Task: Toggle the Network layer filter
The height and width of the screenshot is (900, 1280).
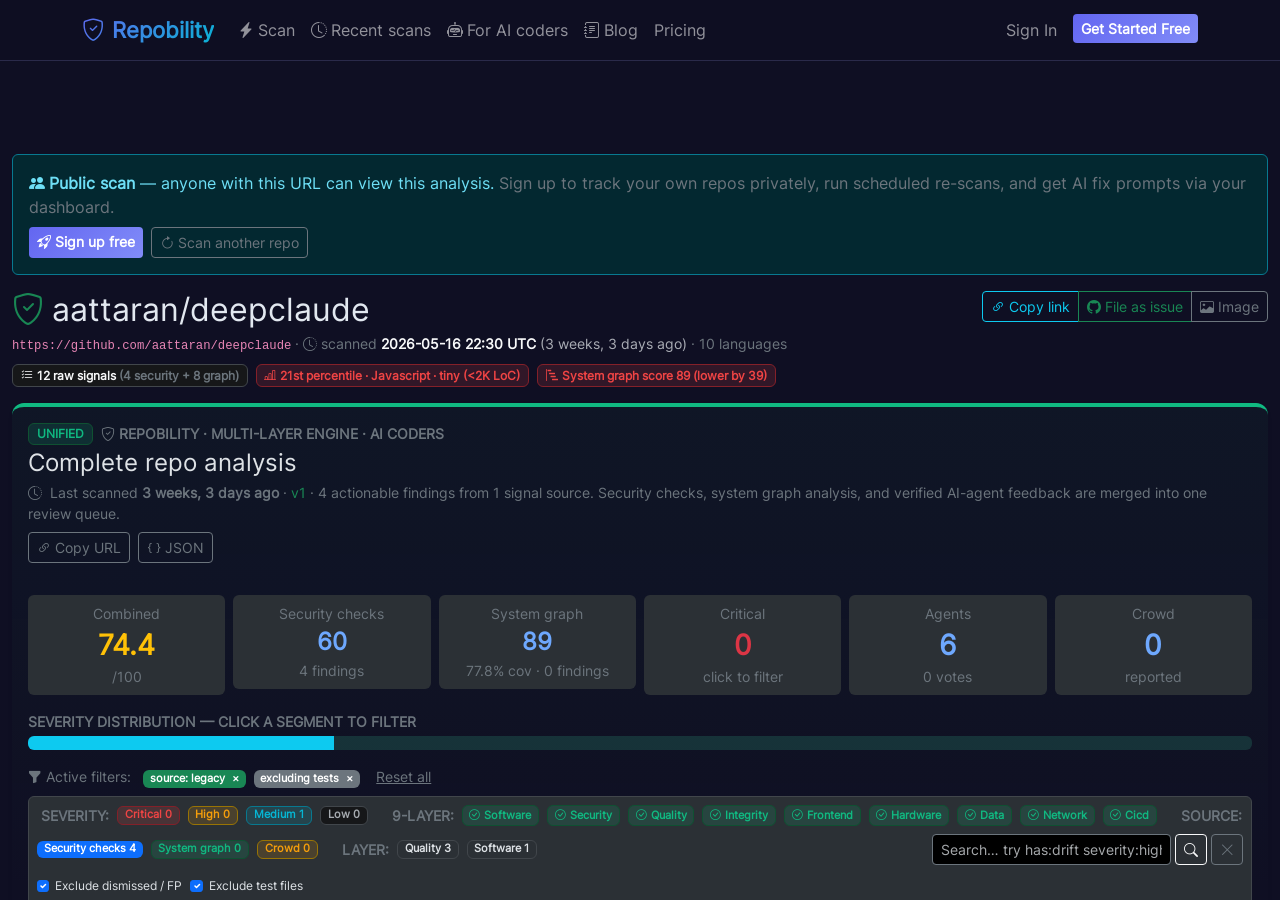Action: pos(1057,815)
